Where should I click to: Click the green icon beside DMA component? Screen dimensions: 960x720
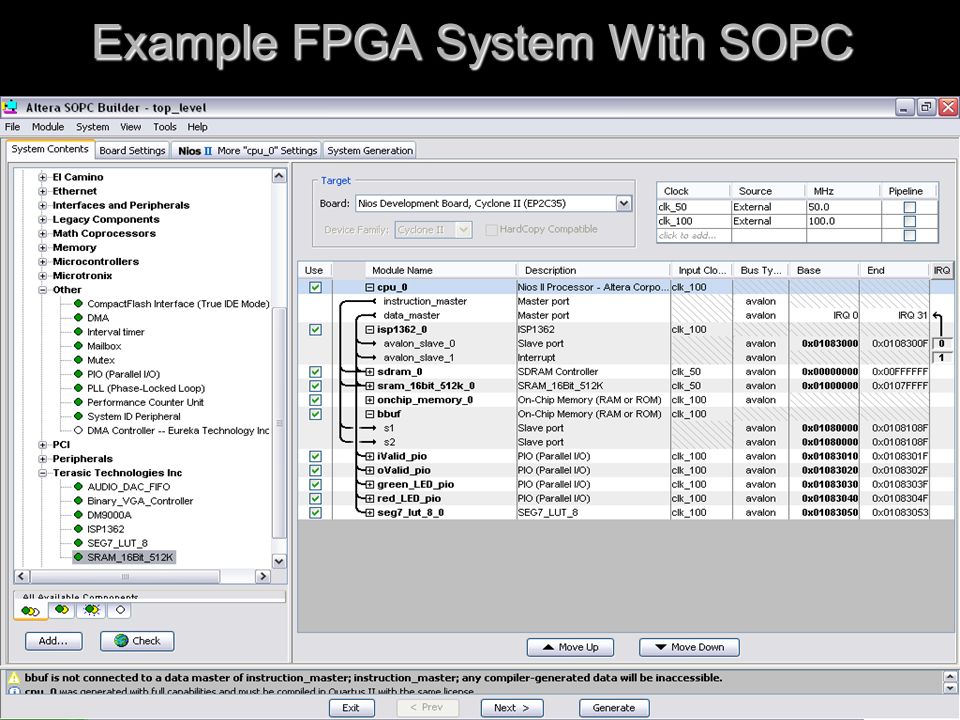[x=78, y=317]
